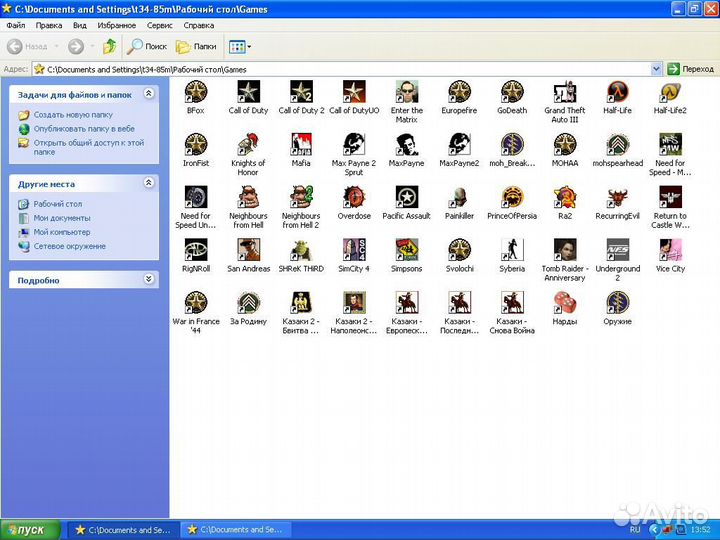Image resolution: width=720 pixels, height=540 pixels.
Task: Open the Избранное menu
Action: [x=117, y=25]
